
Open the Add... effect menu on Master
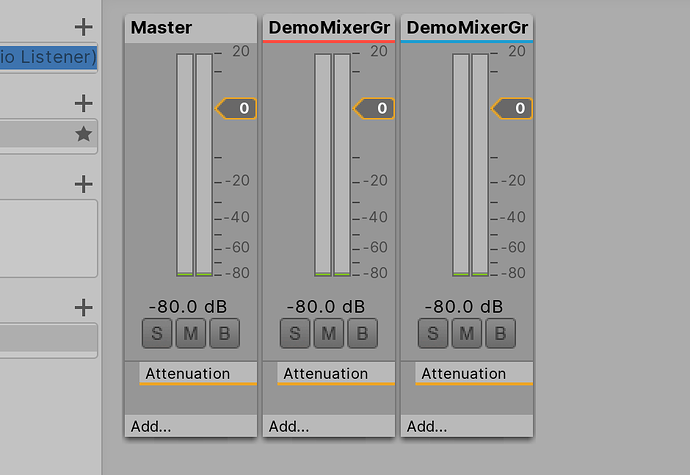[x=191, y=426]
